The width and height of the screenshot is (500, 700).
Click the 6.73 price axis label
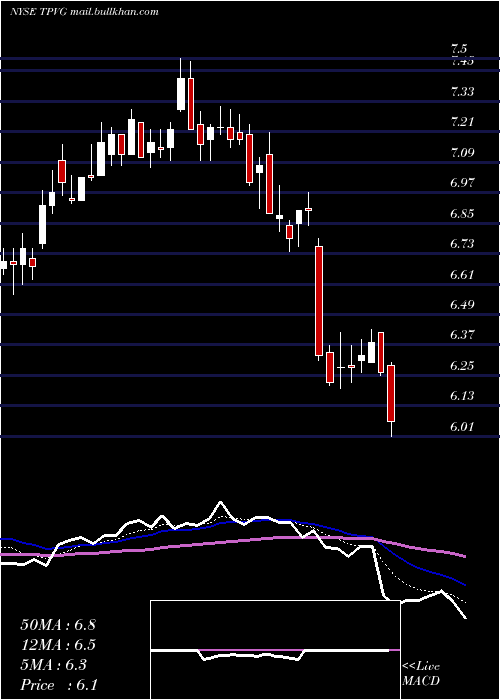coord(462,244)
